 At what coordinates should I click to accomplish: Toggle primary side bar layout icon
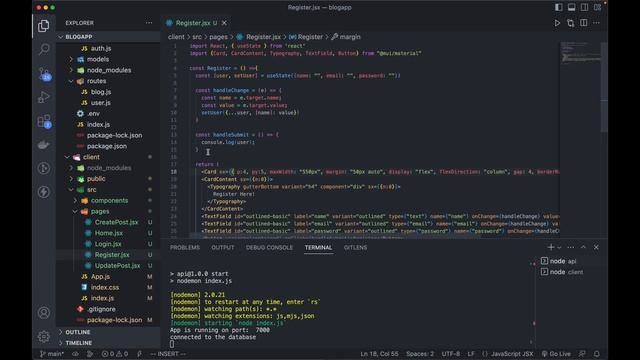click(559, 7)
